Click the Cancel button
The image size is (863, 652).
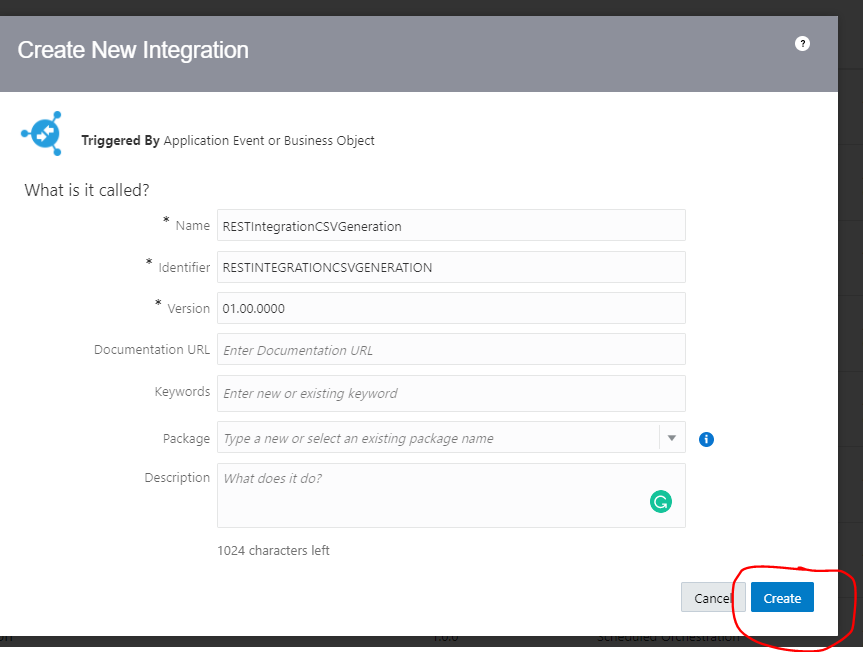tap(713, 598)
